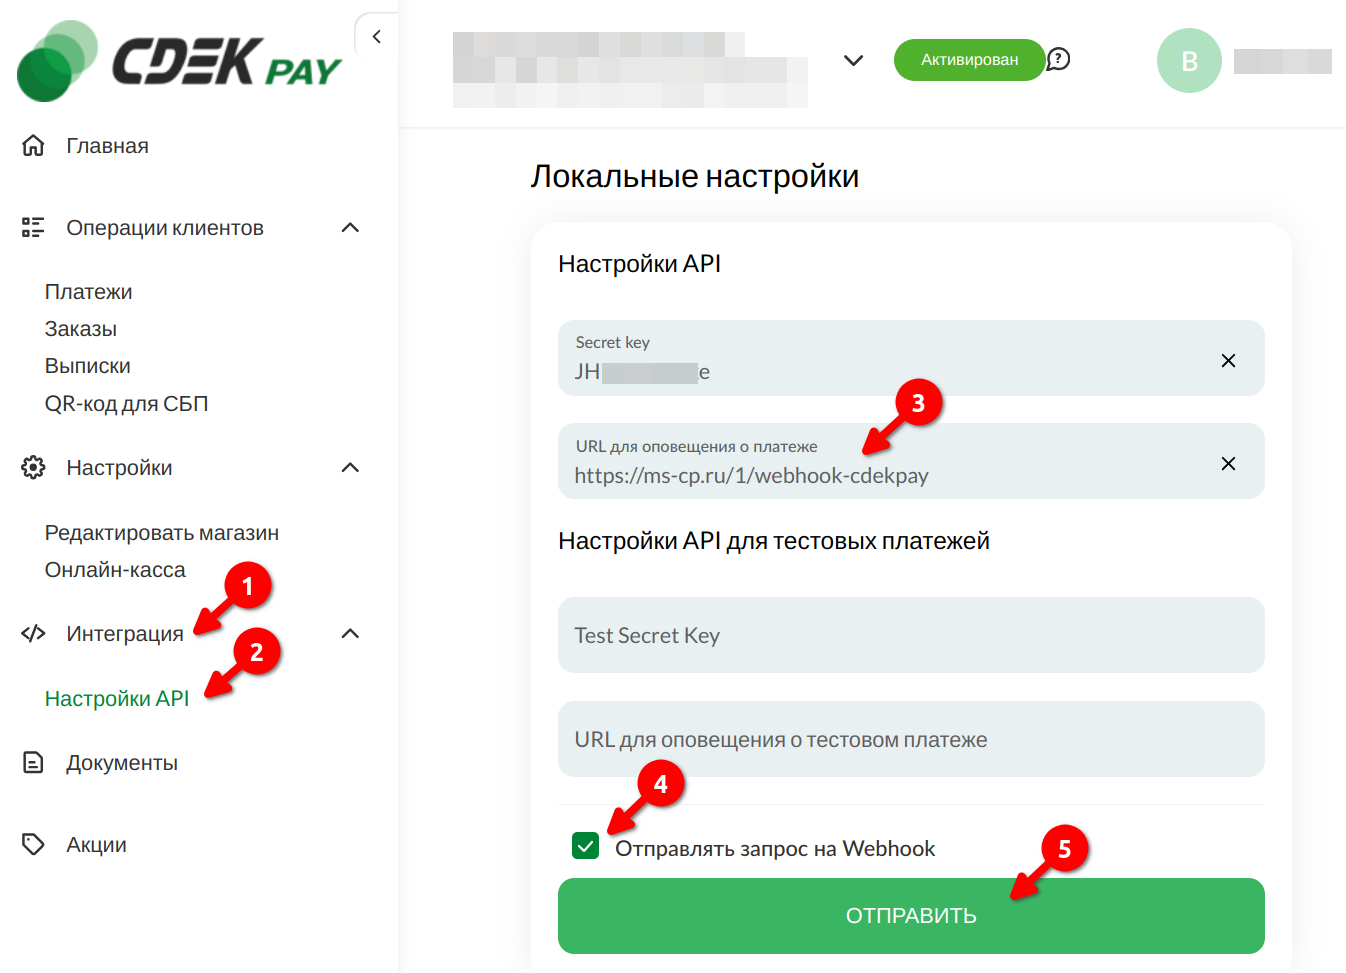This screenshot has width=1346, height=973.
Task: Clear the Secret key field
Action: tap(1228, 360)
